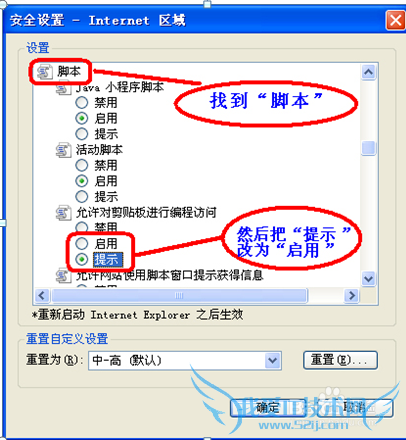Image resolution: width=406 pixels, height=440 pixels.
Task: Click the 允许网站使用脚本窗口 script icon
Action: [x=63, y=276]
